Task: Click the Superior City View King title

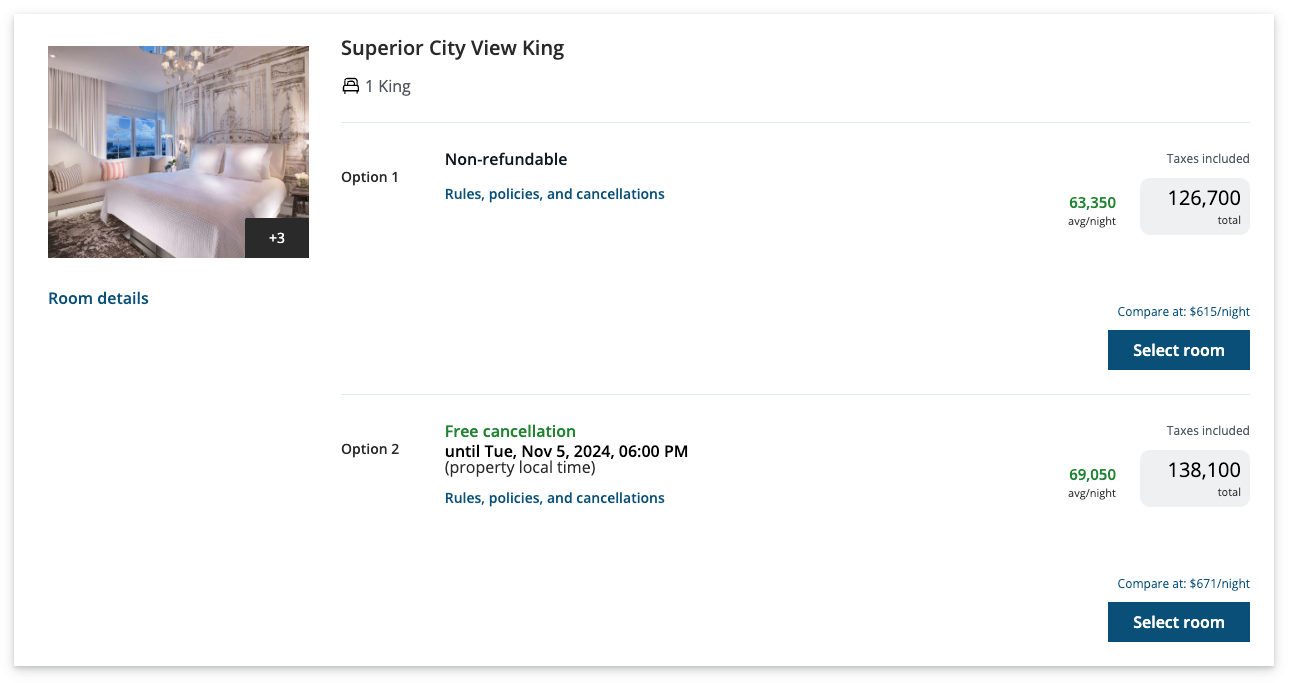Action: [x=452, y=48]
